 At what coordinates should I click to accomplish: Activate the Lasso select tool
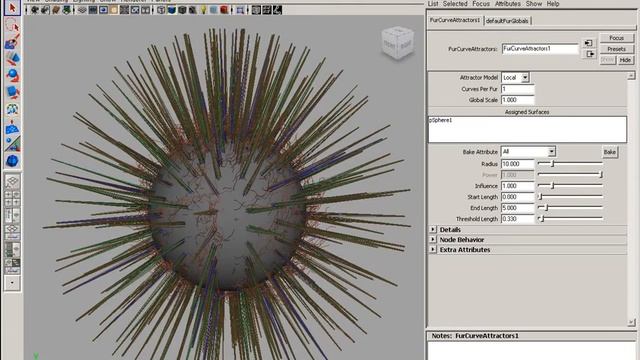tap(12, 26)
